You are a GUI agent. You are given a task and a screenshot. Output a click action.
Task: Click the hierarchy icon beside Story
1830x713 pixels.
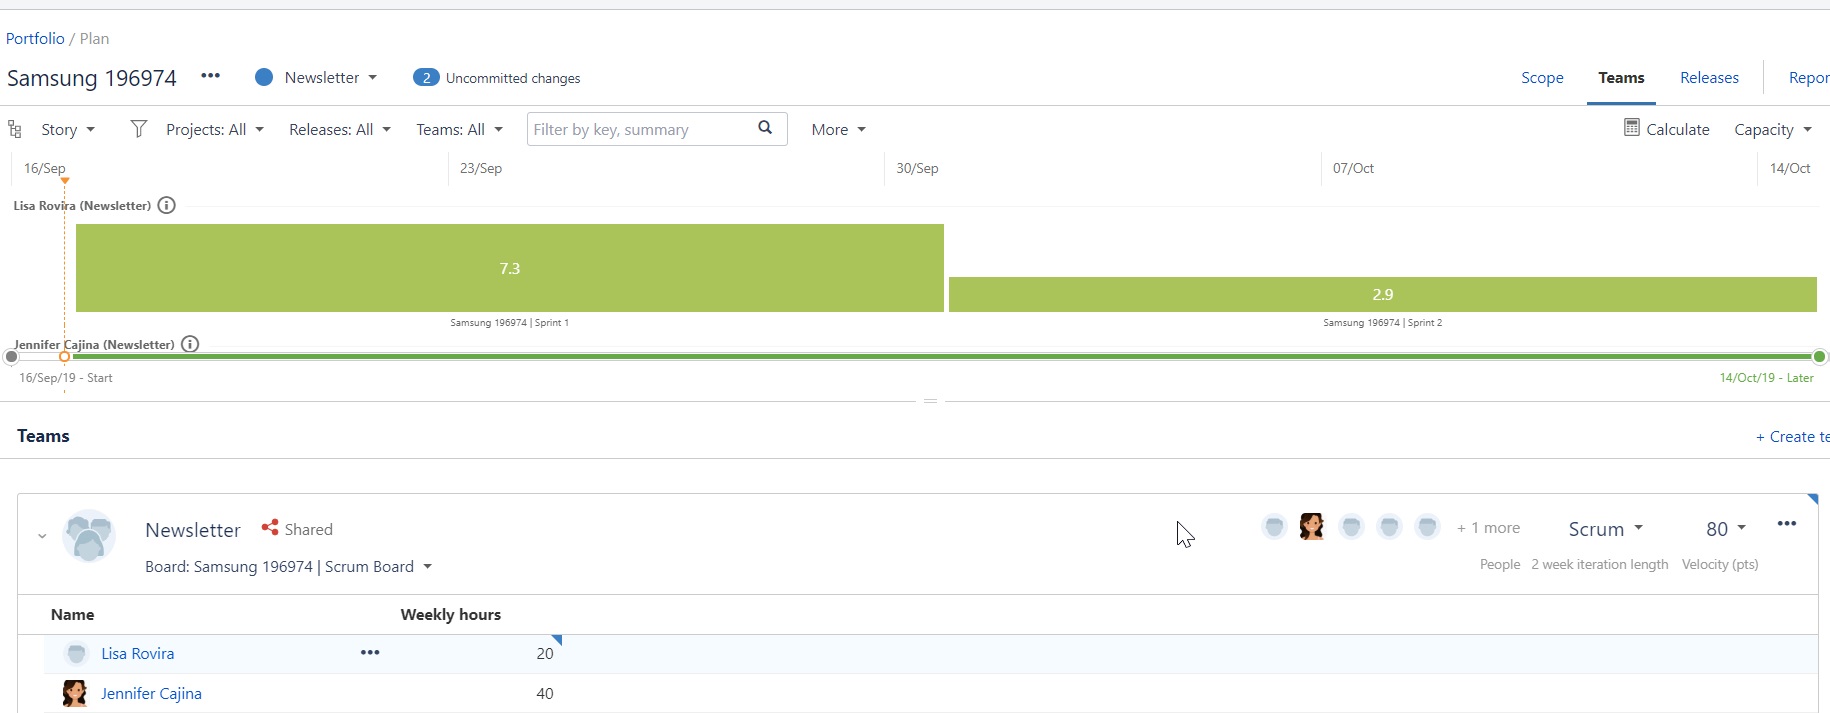(x=15, y=129)
